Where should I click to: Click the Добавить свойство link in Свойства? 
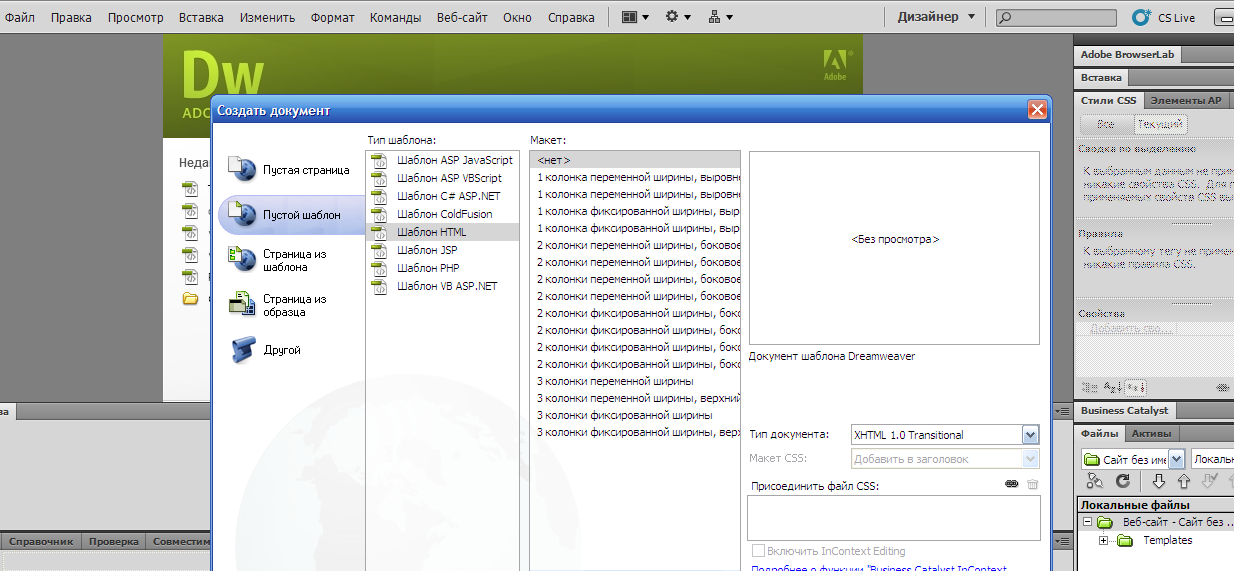[1131, 329]
